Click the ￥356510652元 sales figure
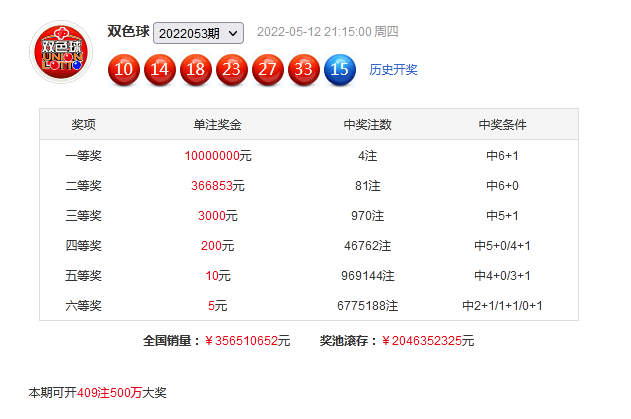The image size is (631, 419). pyautogui.click(x=247, y=341)
